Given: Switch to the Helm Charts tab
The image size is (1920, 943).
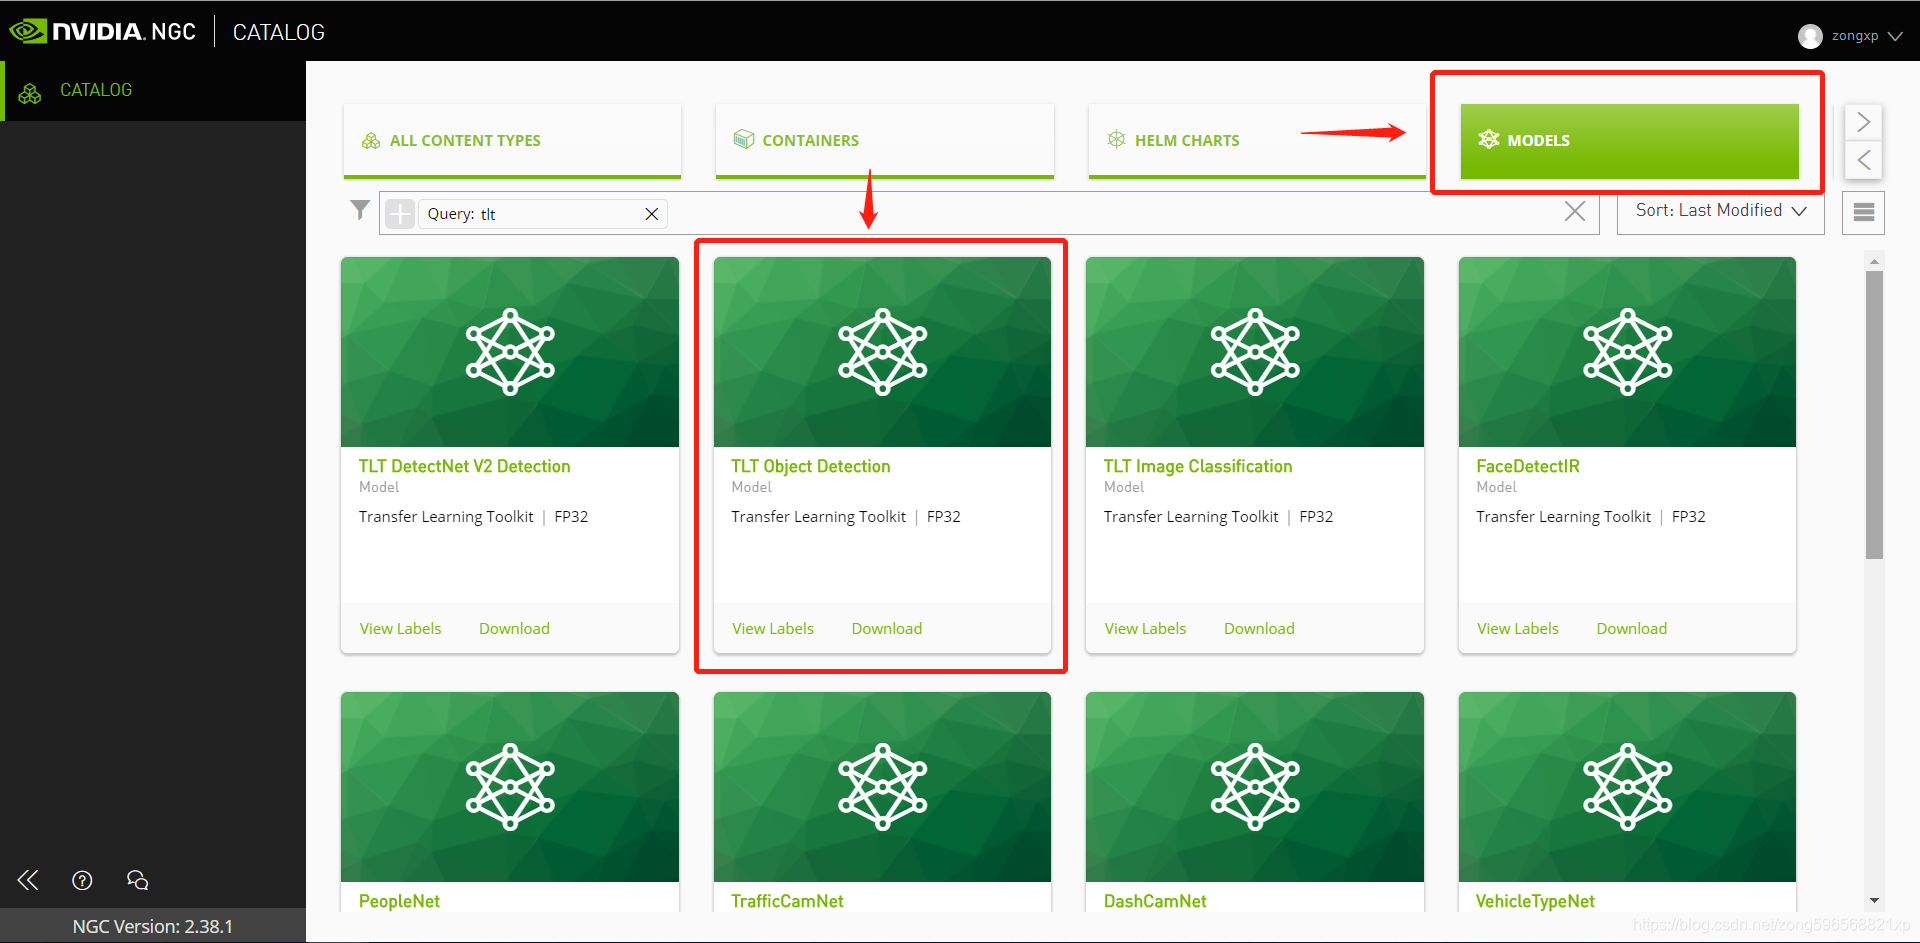Looking at the screenshot, I should coord(1257,141).
